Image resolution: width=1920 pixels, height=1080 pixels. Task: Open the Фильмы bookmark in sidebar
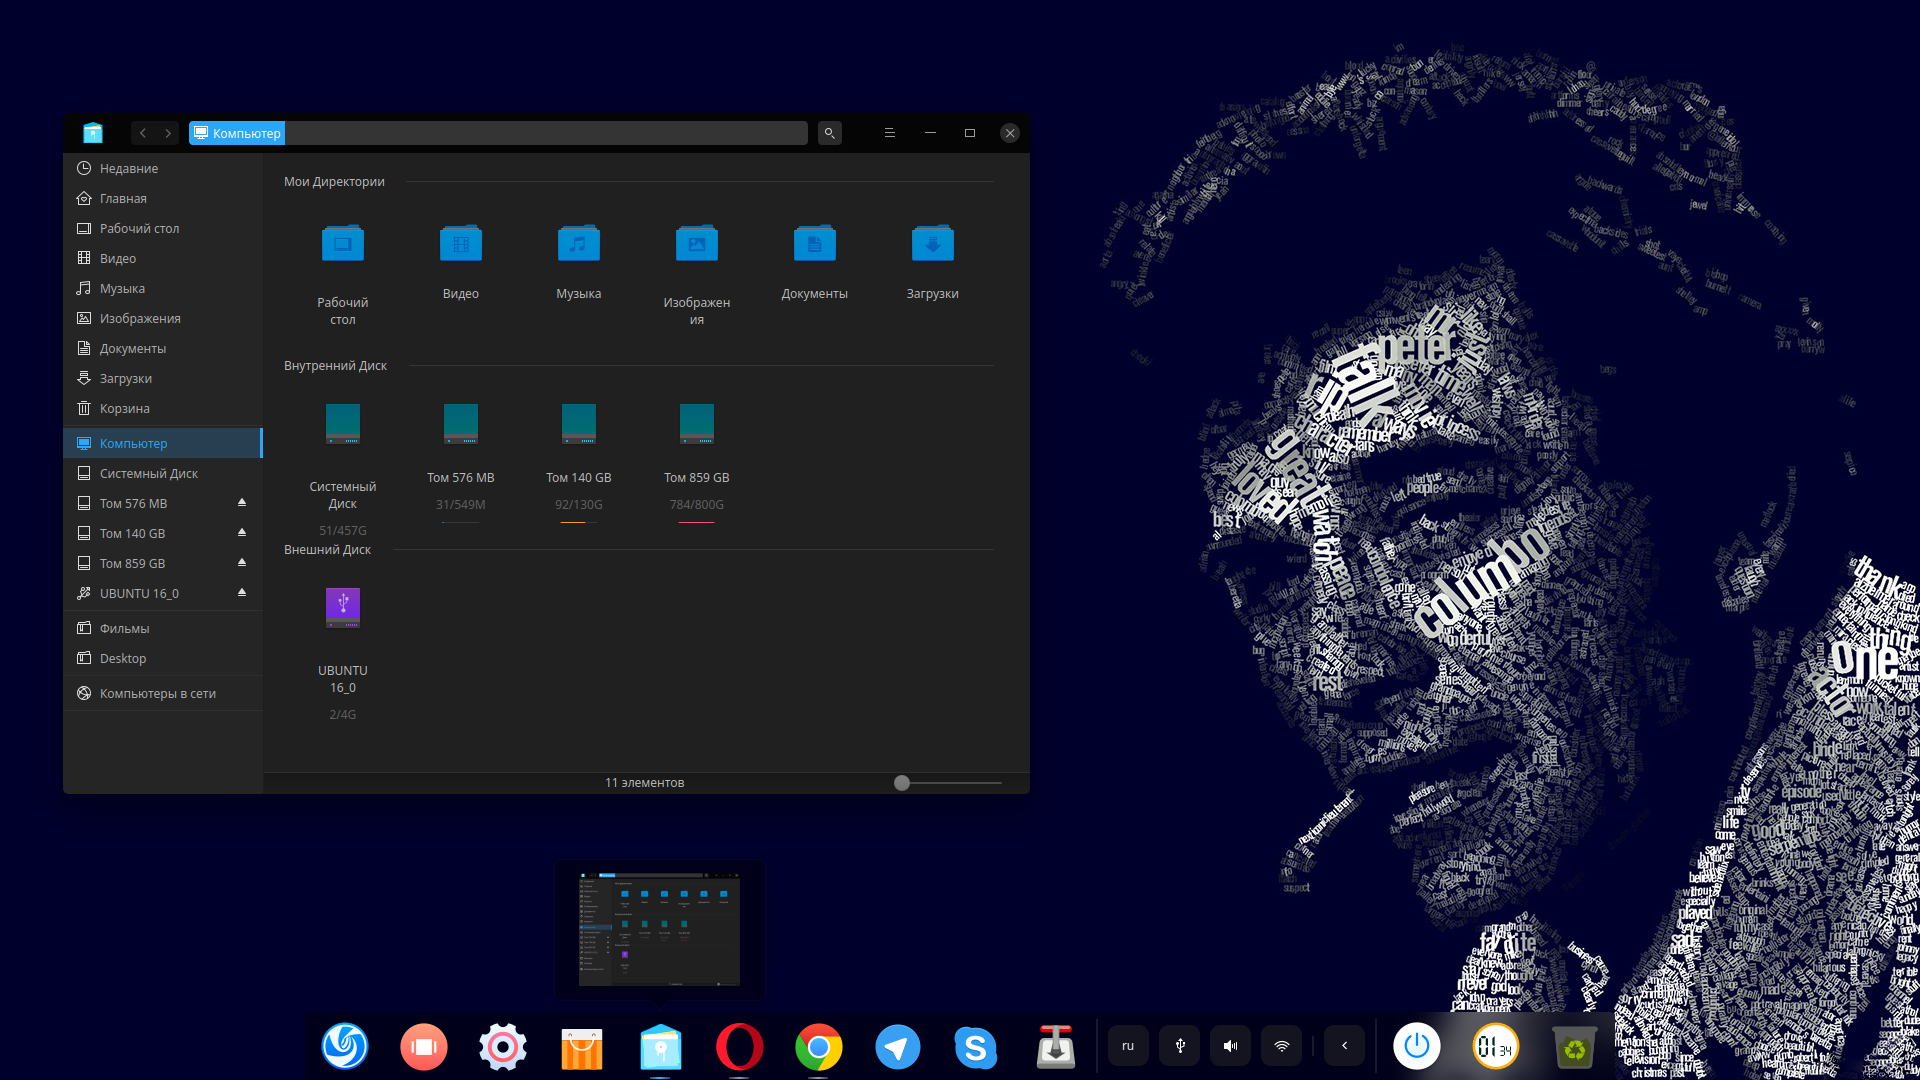point(163,628)
